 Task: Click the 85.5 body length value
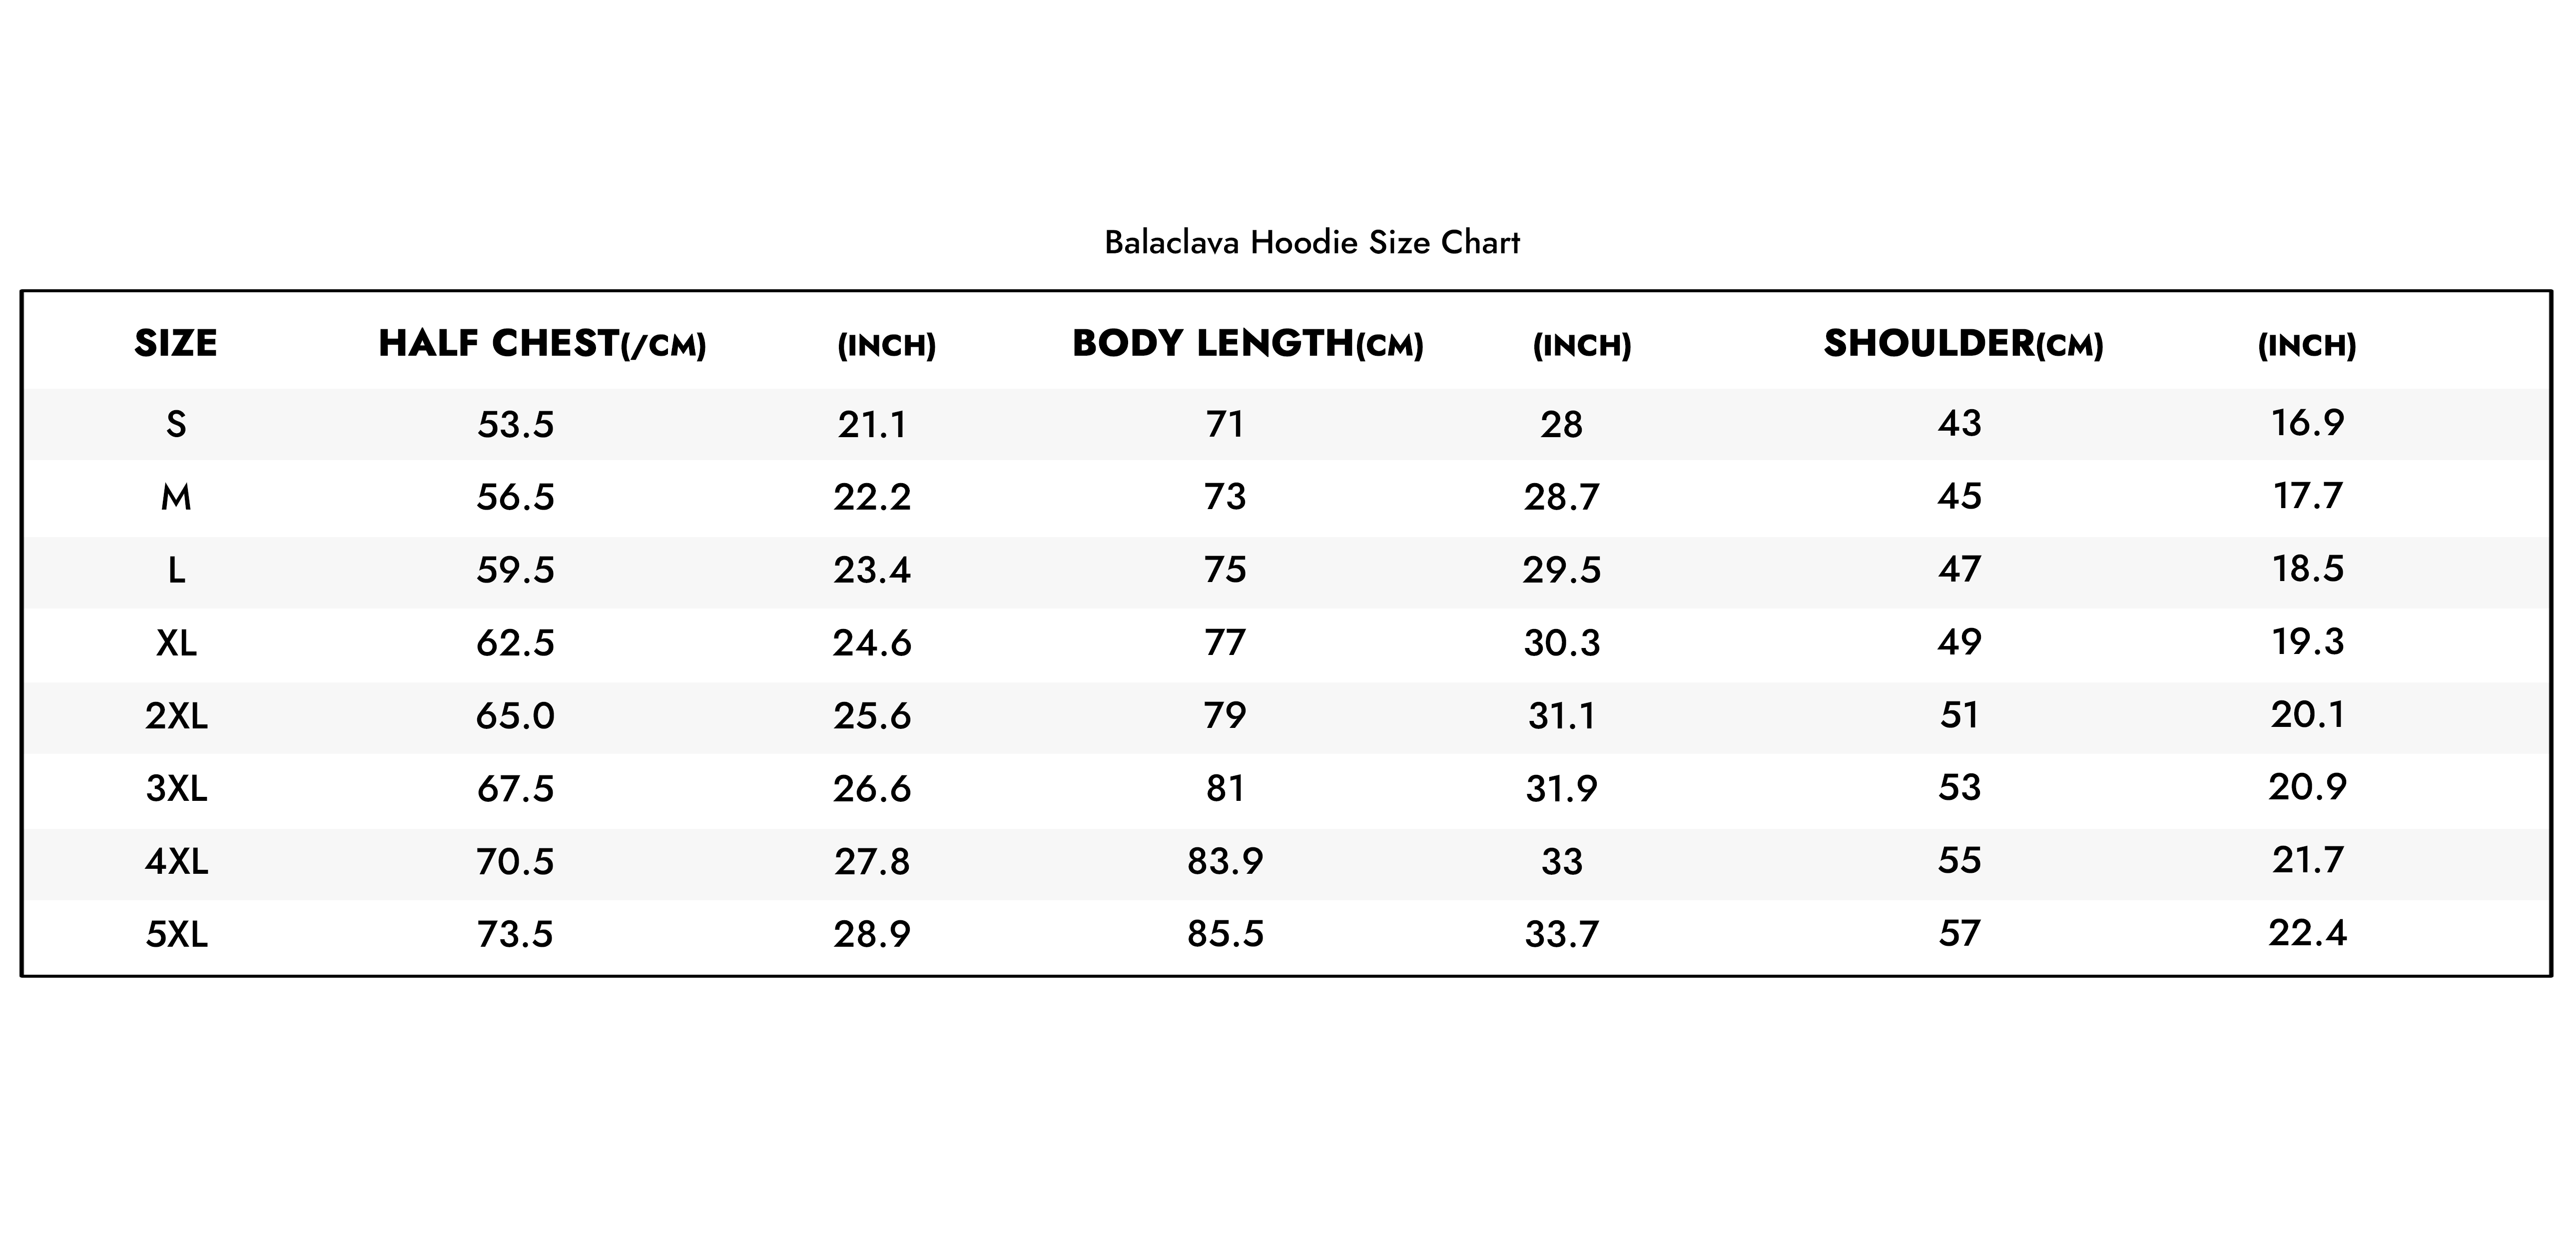coord(1225,934)
